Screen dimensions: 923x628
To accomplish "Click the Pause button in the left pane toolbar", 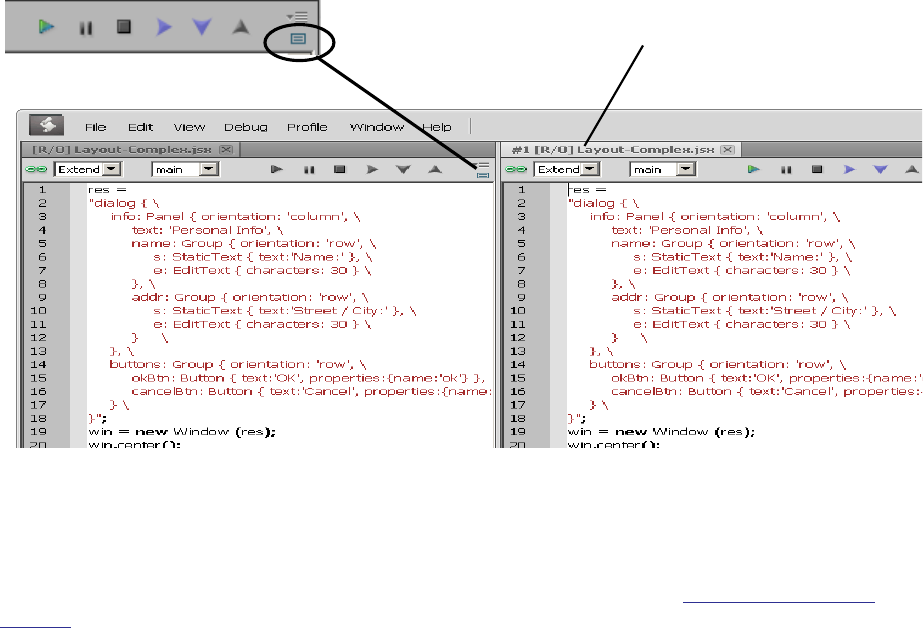I will click(x=309, y=170).
